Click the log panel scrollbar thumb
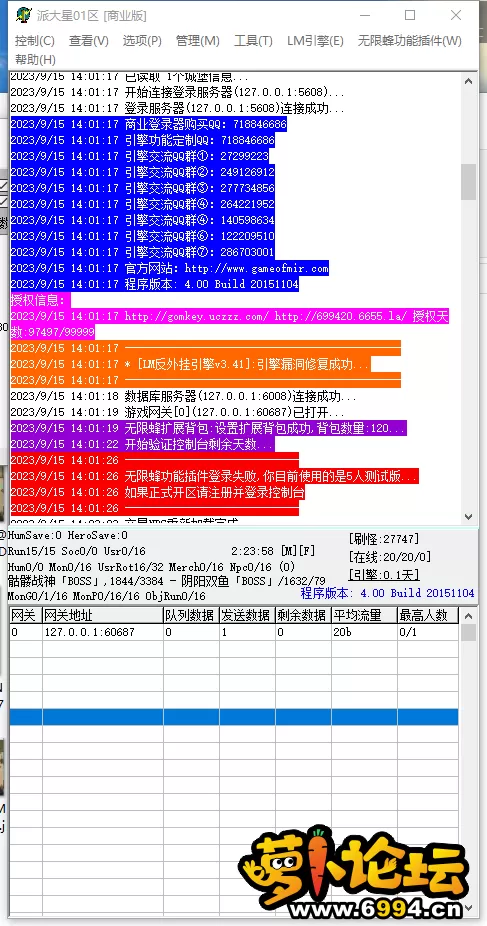 (469, 182)
